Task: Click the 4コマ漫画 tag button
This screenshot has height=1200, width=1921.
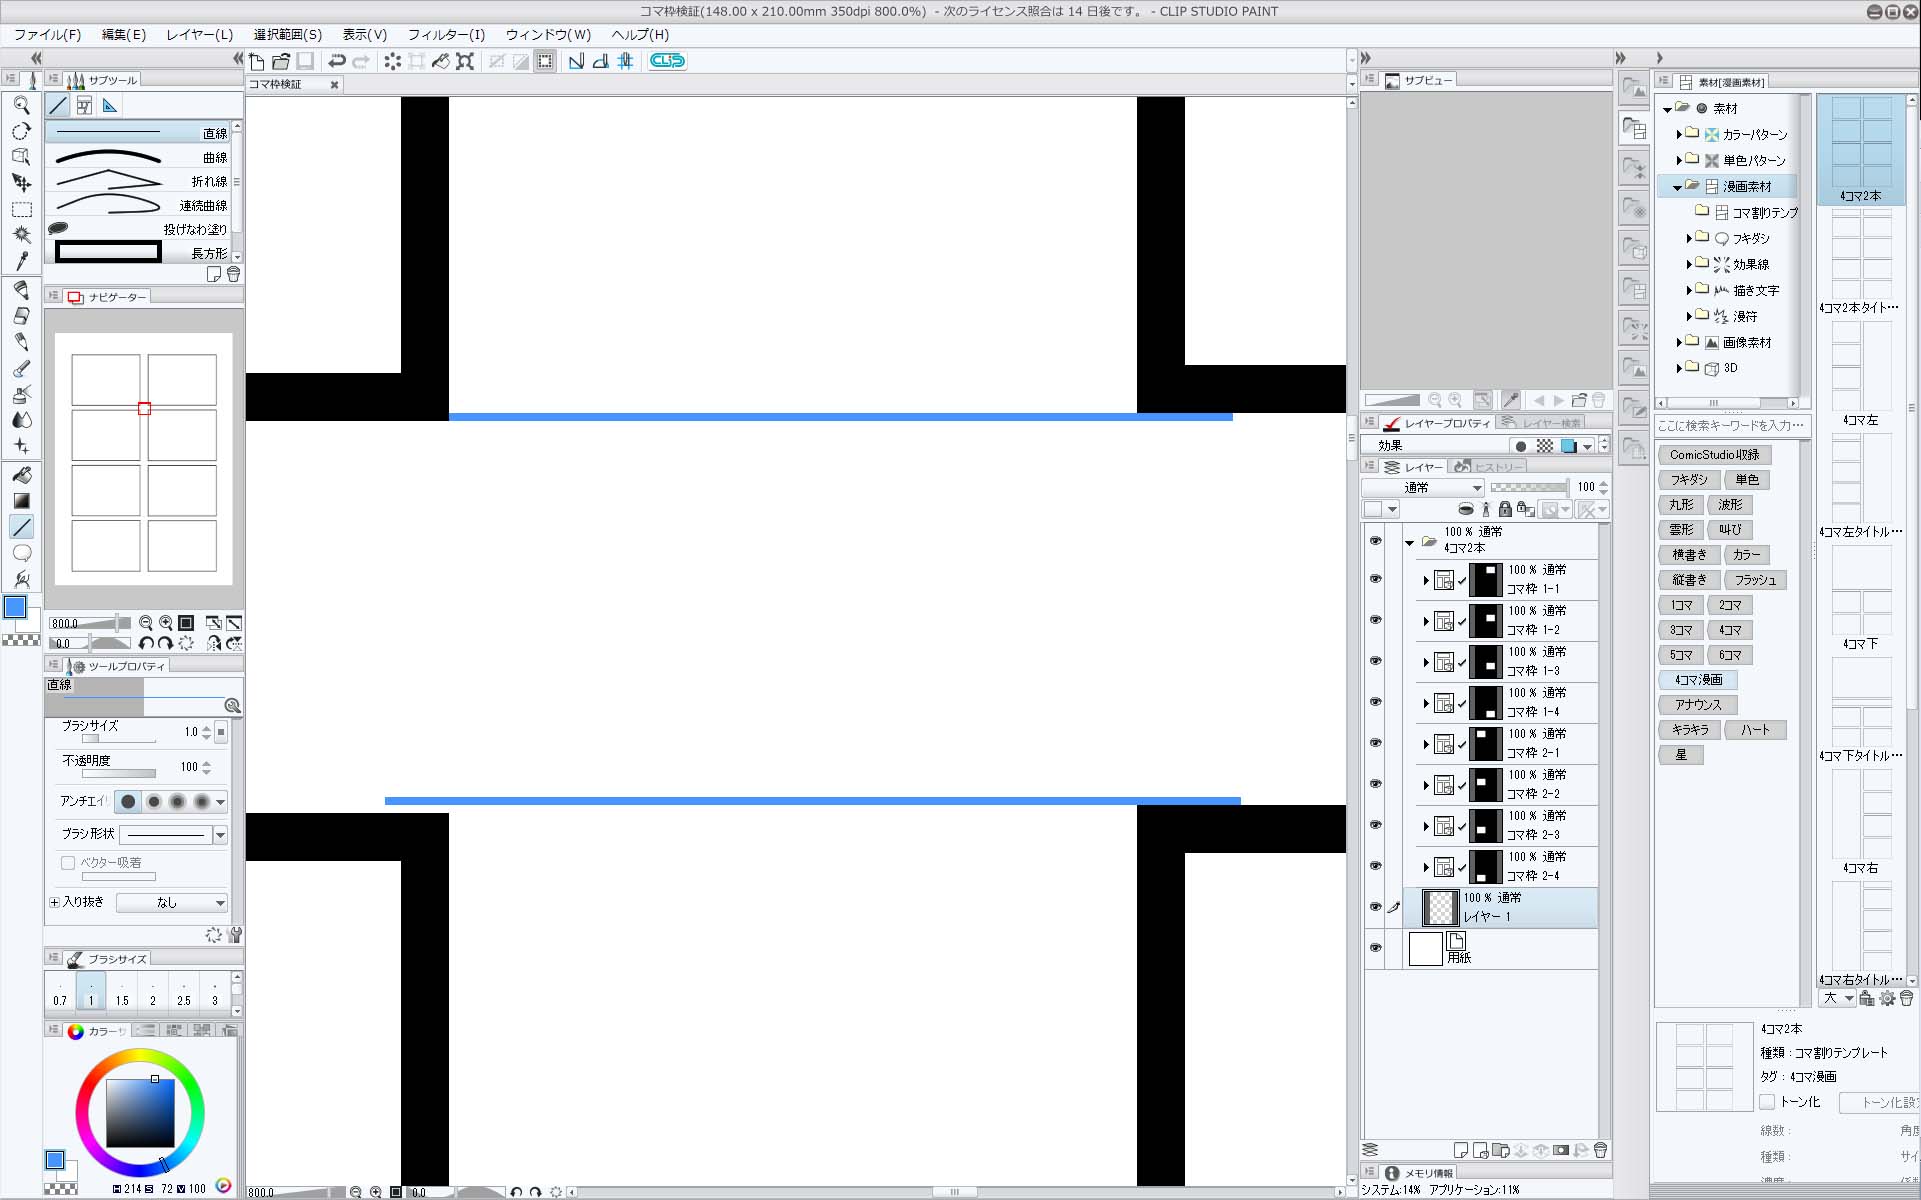Action: 1698,680
